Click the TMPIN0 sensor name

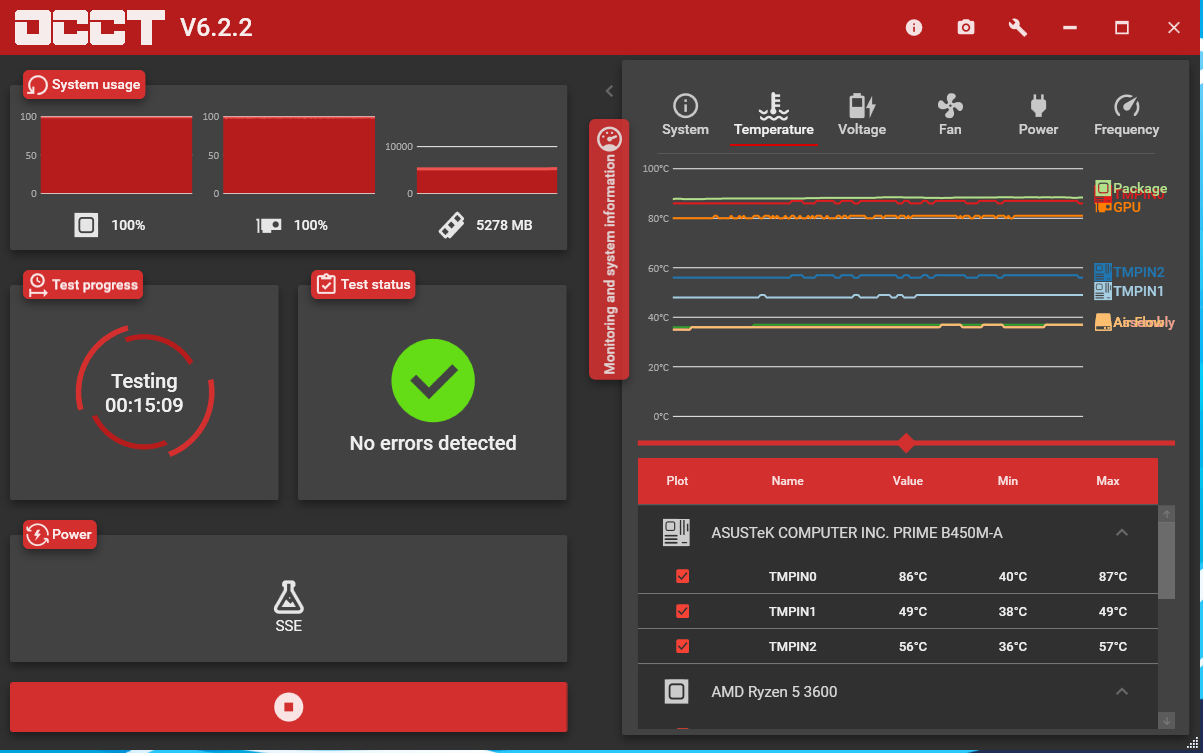(x=793, y=577)
